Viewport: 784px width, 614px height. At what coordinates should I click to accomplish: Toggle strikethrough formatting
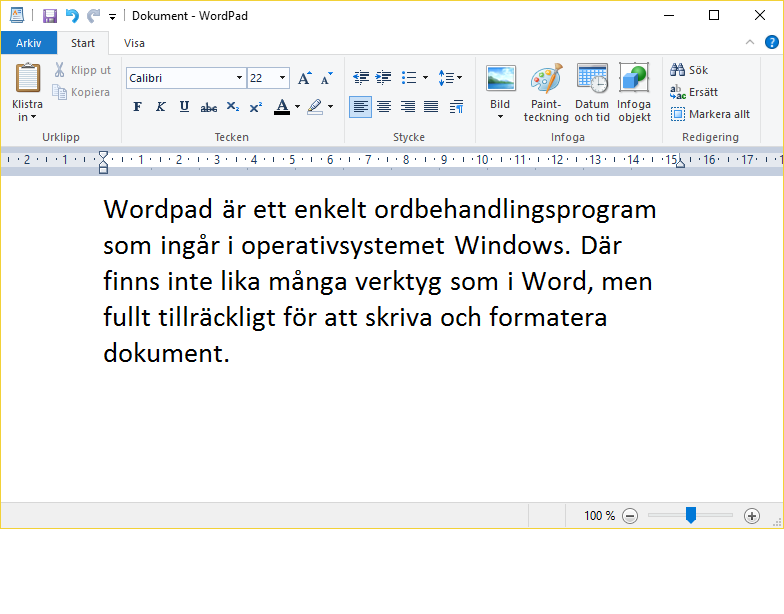pos(208,107)
